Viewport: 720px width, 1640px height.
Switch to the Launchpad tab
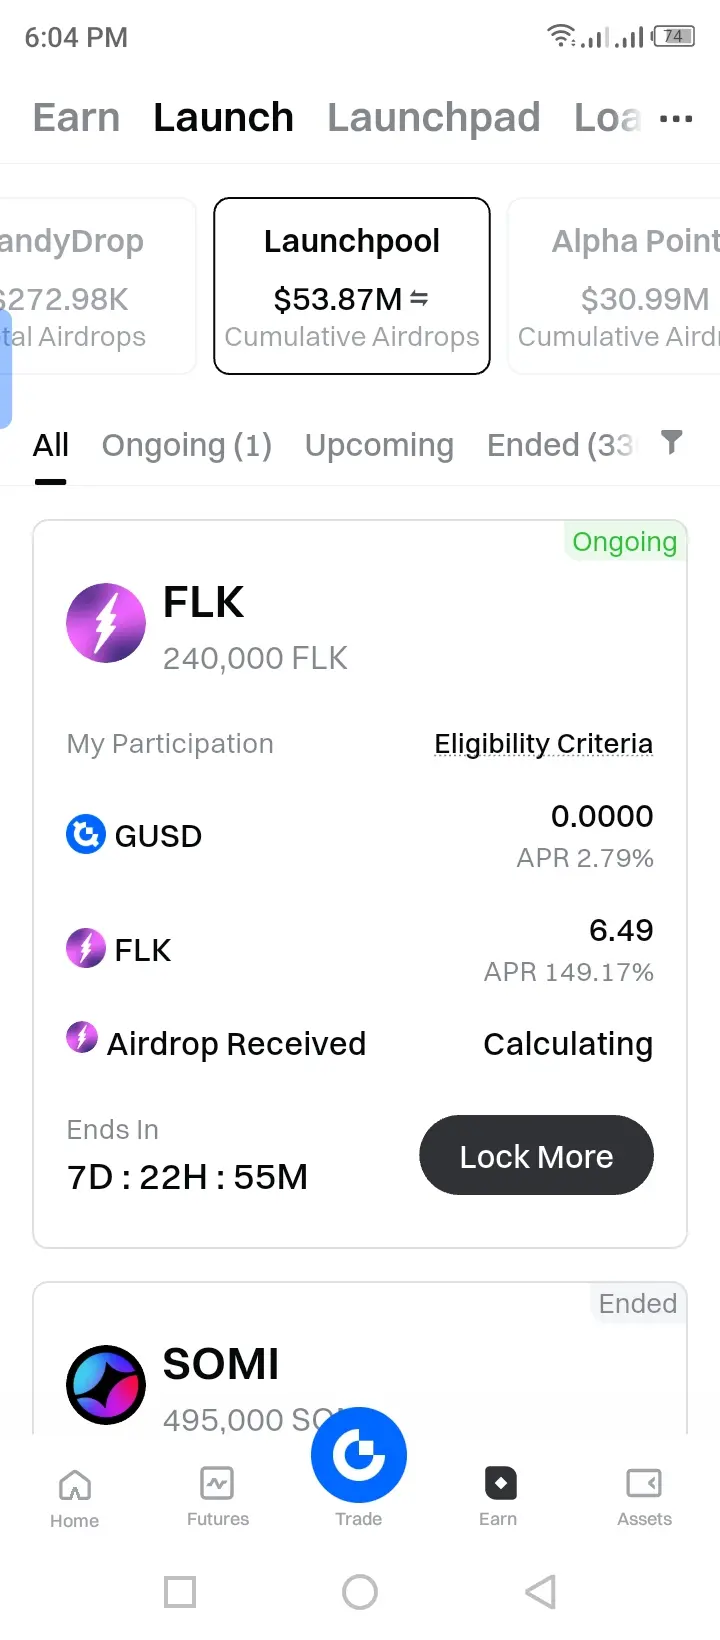[434, 118]
